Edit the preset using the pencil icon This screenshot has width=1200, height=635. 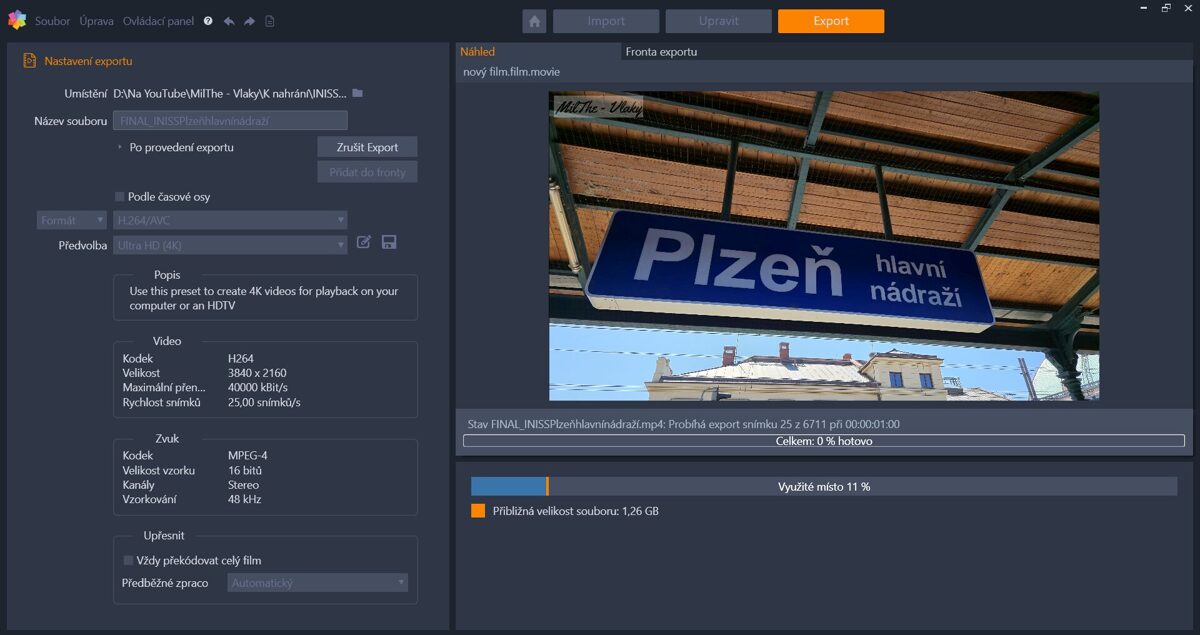pos(364,242)
